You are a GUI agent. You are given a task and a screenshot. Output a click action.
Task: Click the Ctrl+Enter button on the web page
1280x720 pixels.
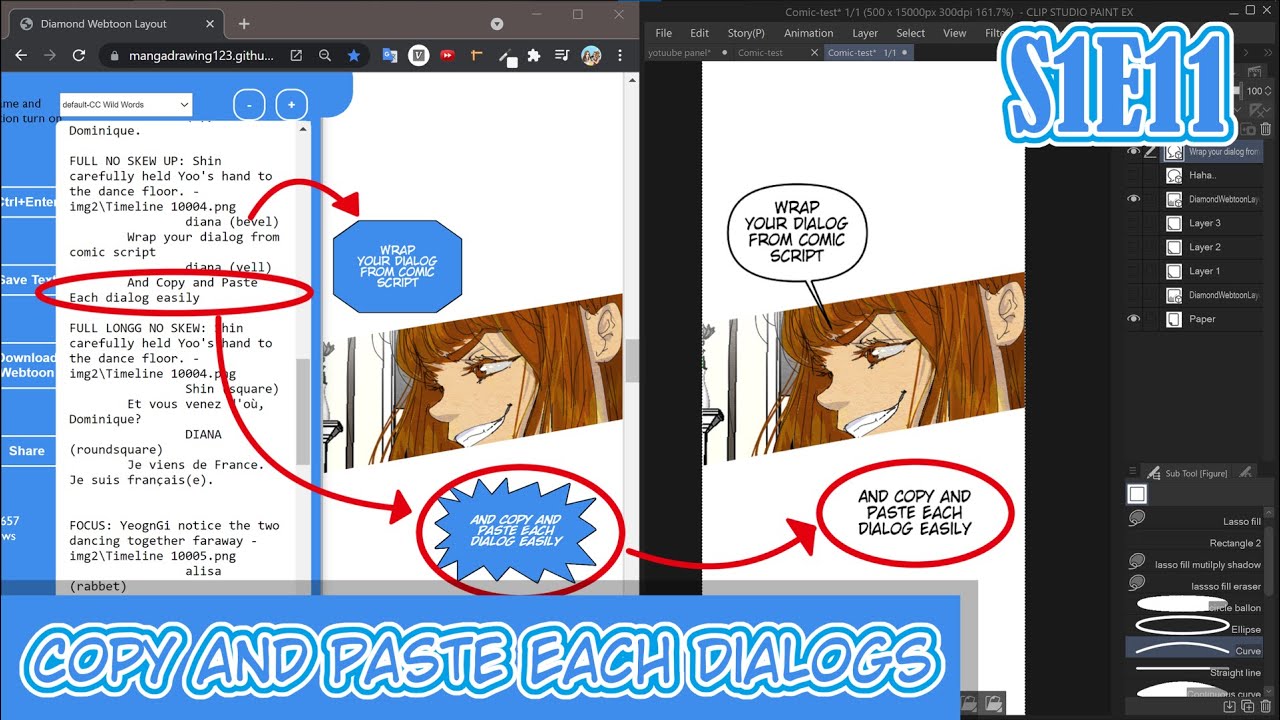(28, 202)
